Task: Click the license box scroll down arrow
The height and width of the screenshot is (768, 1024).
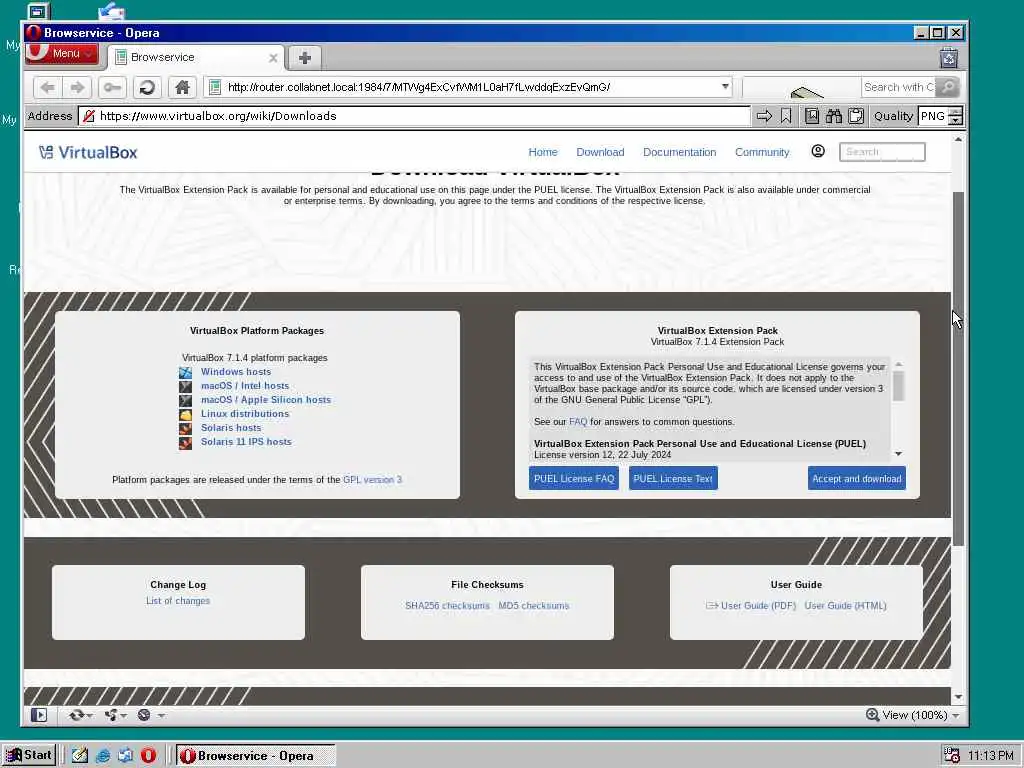Action: (899, 454)
